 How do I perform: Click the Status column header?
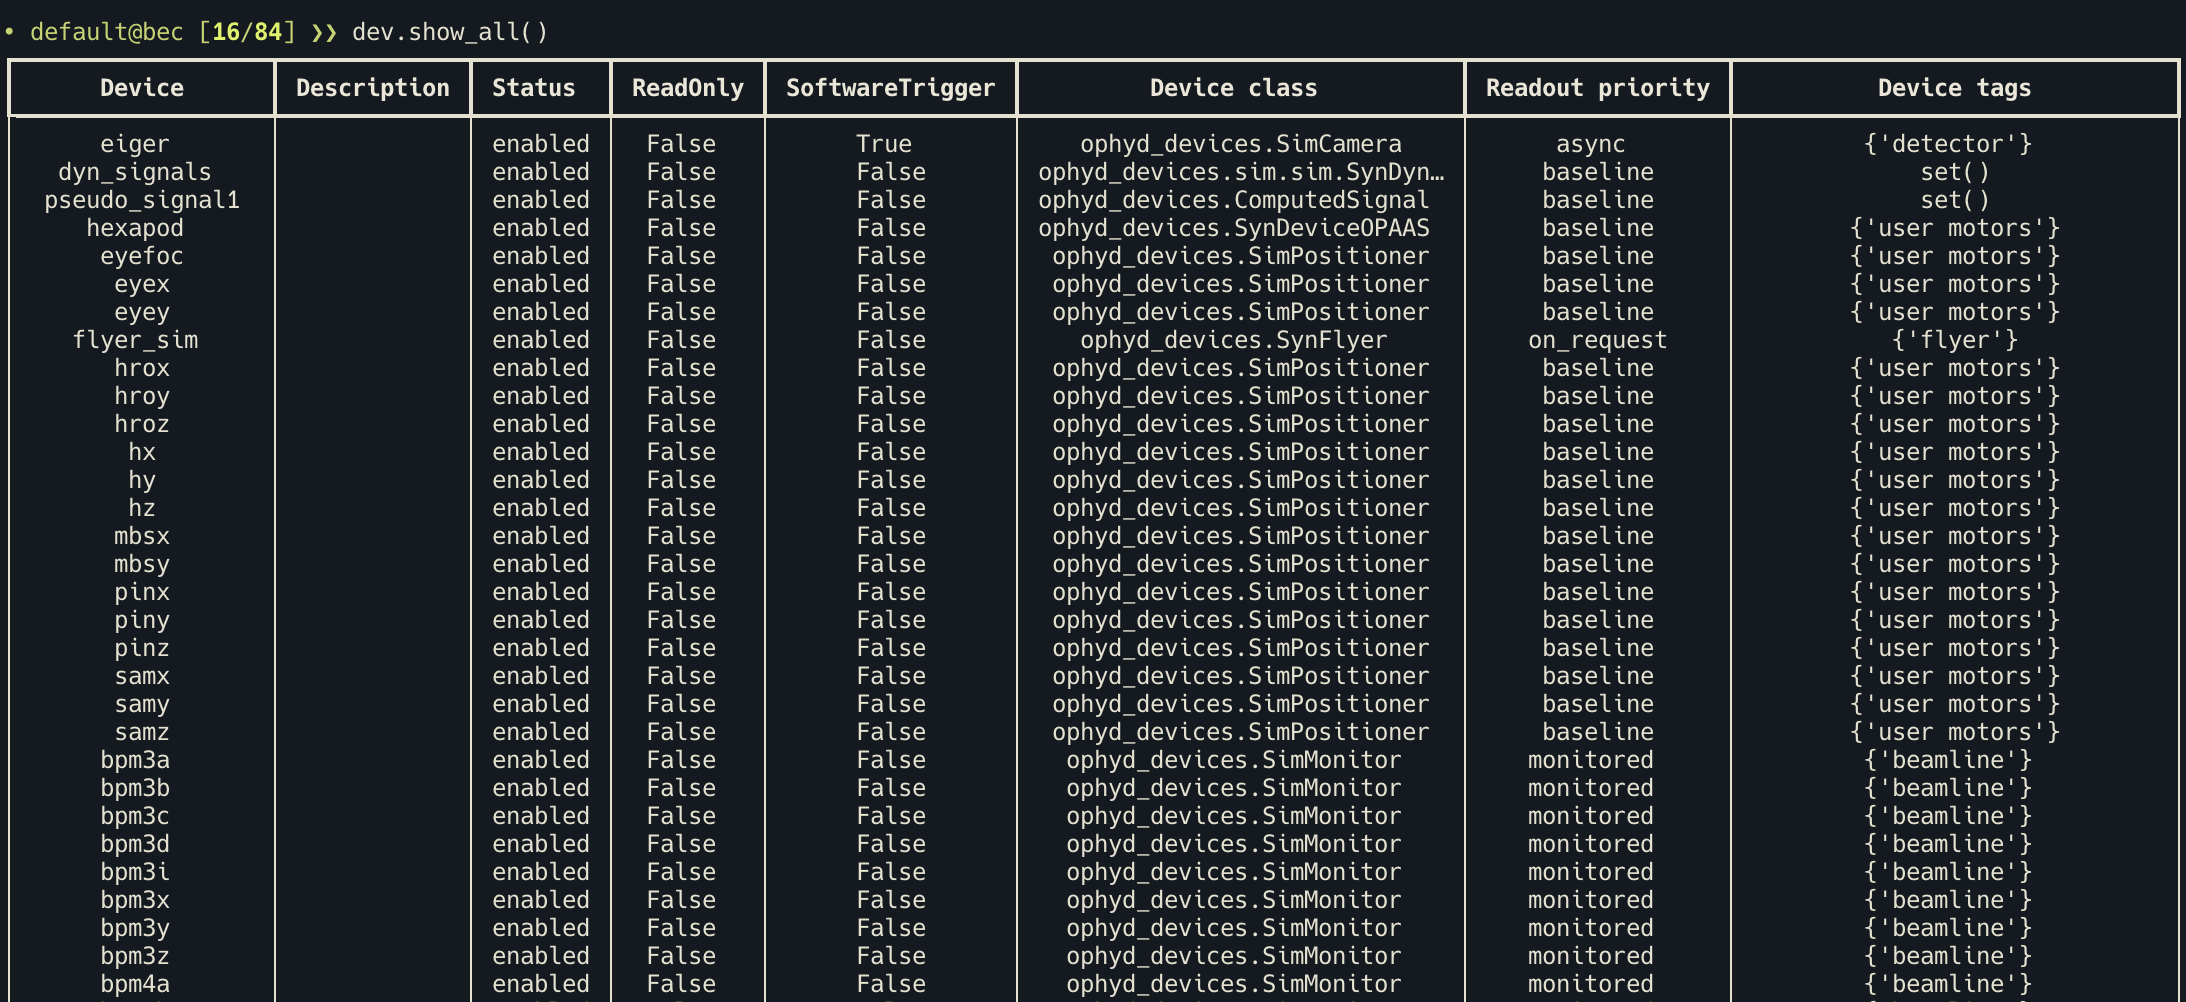point(534,88)
